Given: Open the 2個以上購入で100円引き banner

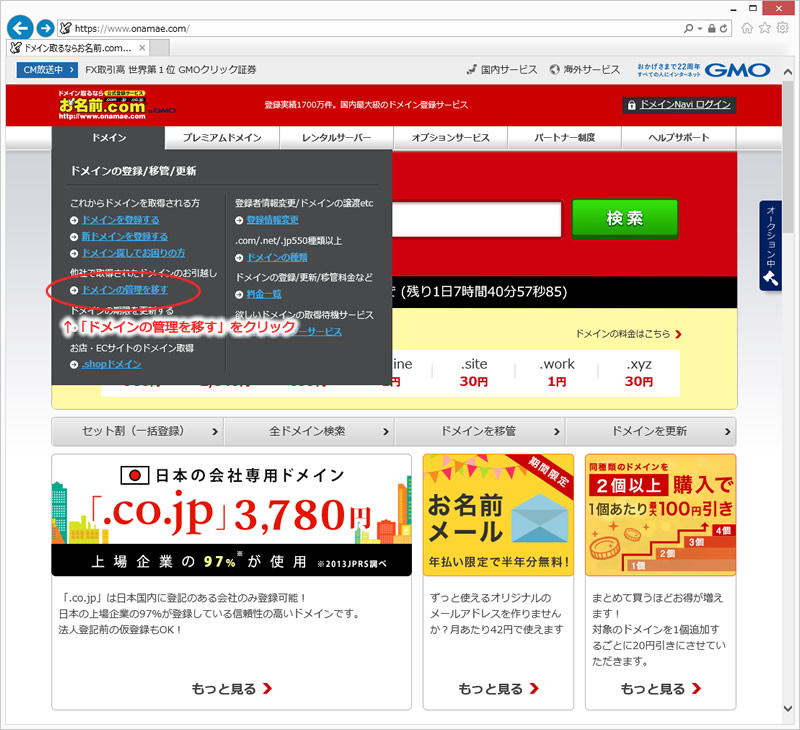Looking at the screenshot, I should pos(661,515).
